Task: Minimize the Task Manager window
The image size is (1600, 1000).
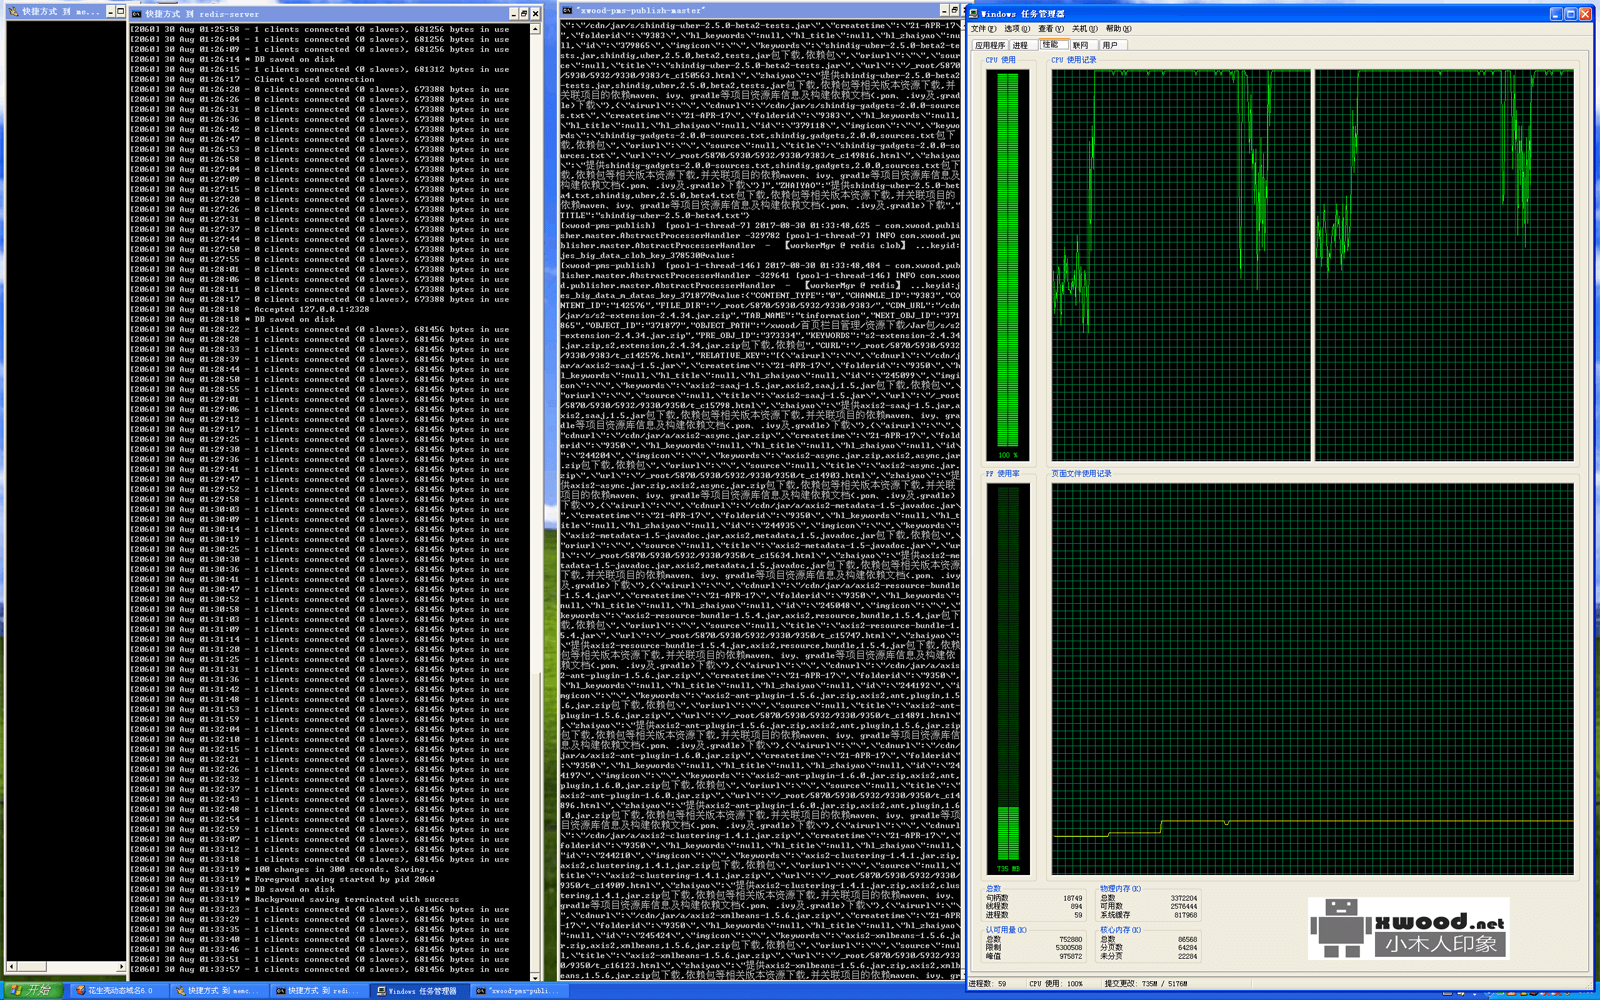Action: pyautogui.click(x=1555, y=14)
